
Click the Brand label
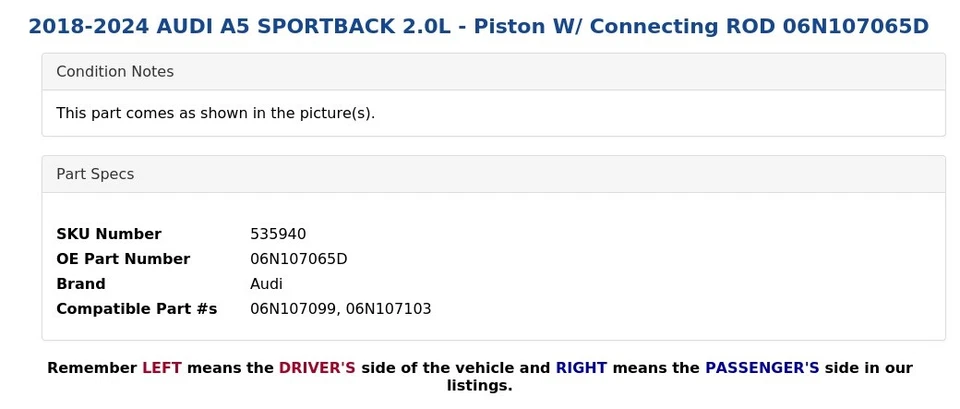[81, 284]
